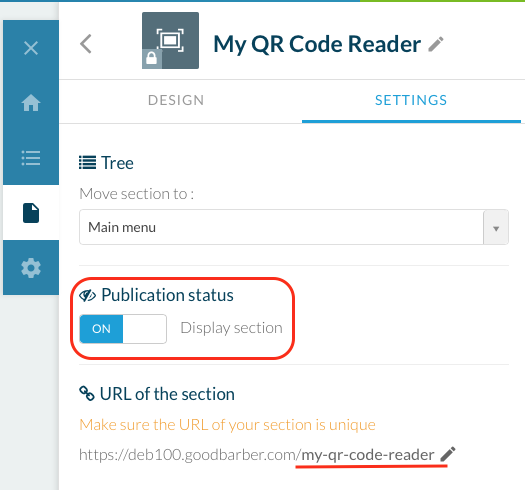
Task: Click the Display section label
Action: [231, 328]
